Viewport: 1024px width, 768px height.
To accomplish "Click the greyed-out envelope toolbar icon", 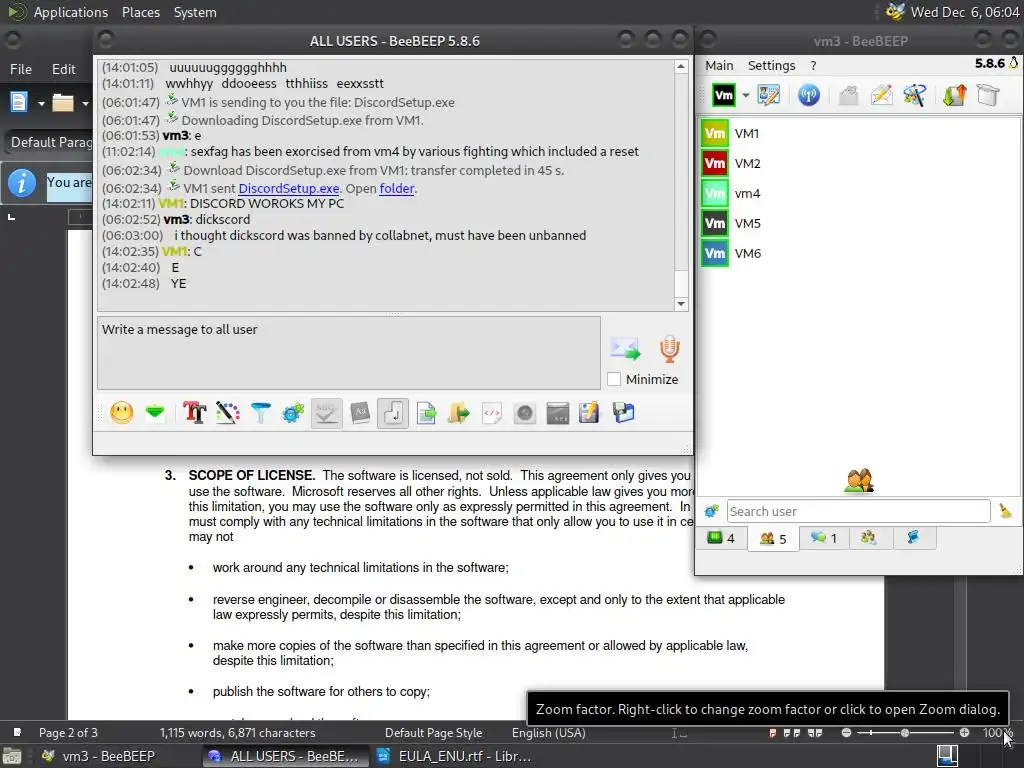I will pos(848,95).
